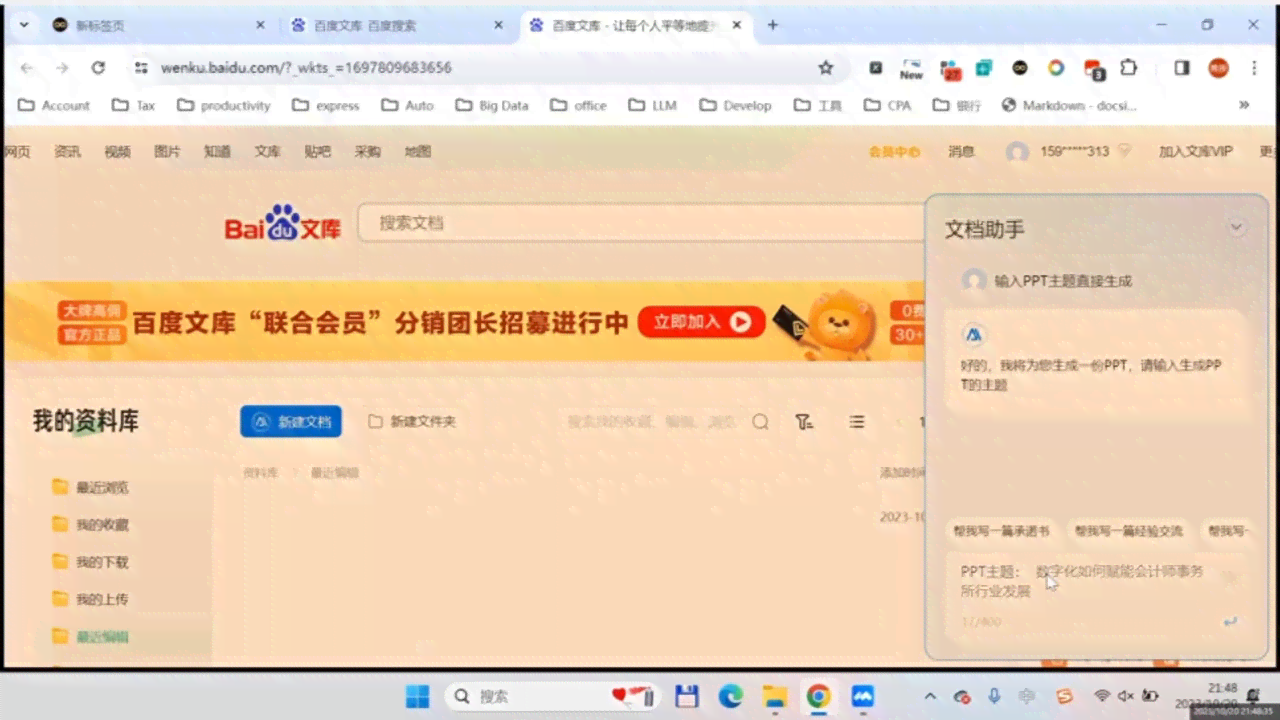Open Markdown - docsi... bookmark
Screen dimensions: 1280x720
1069,105
